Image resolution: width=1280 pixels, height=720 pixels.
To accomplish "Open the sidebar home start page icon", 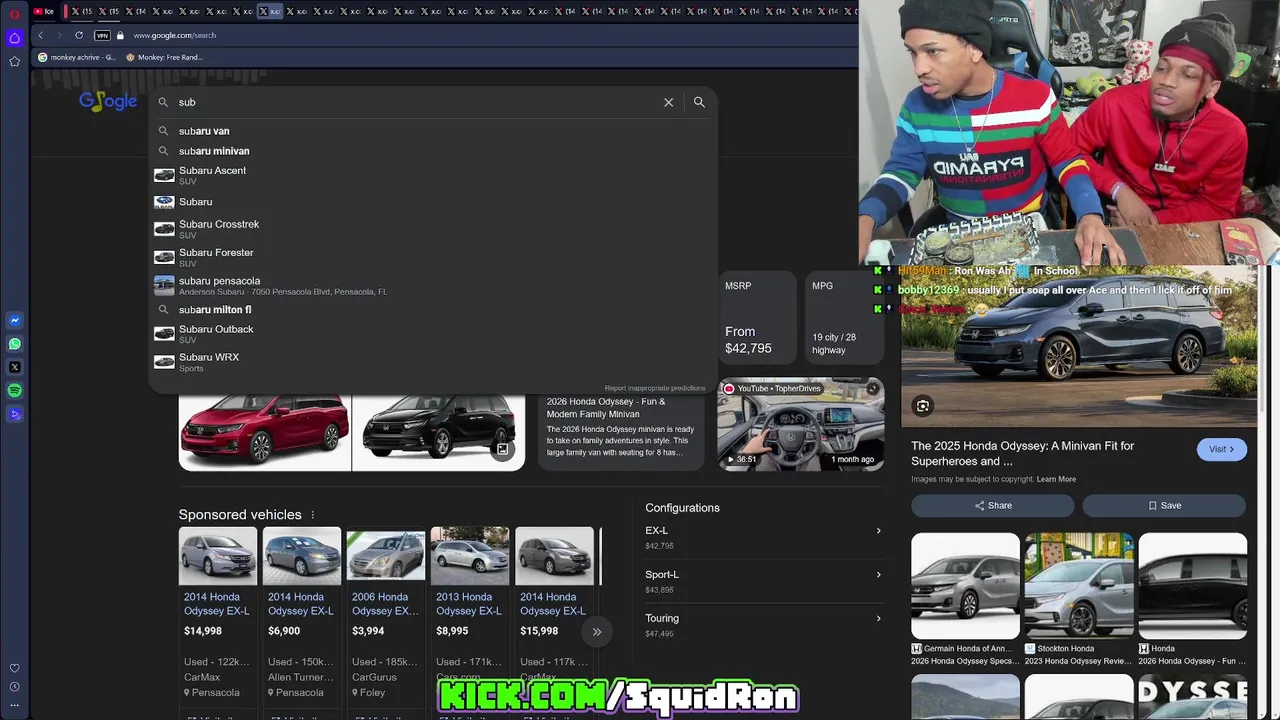I will pos(14,38).
